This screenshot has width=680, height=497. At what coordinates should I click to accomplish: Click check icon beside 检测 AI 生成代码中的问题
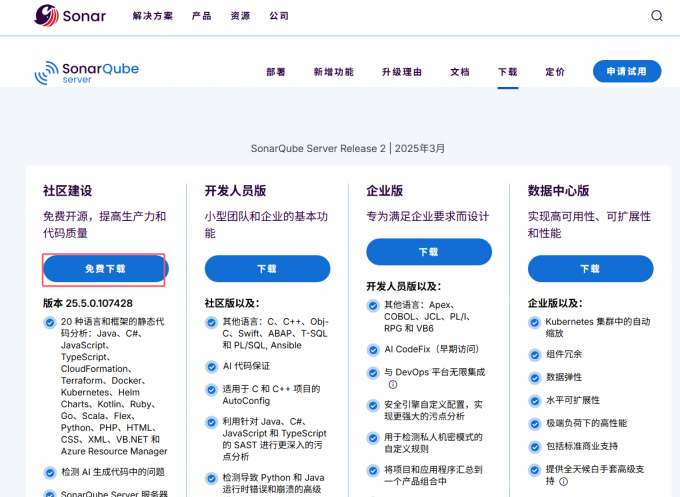tap(50, 473)
